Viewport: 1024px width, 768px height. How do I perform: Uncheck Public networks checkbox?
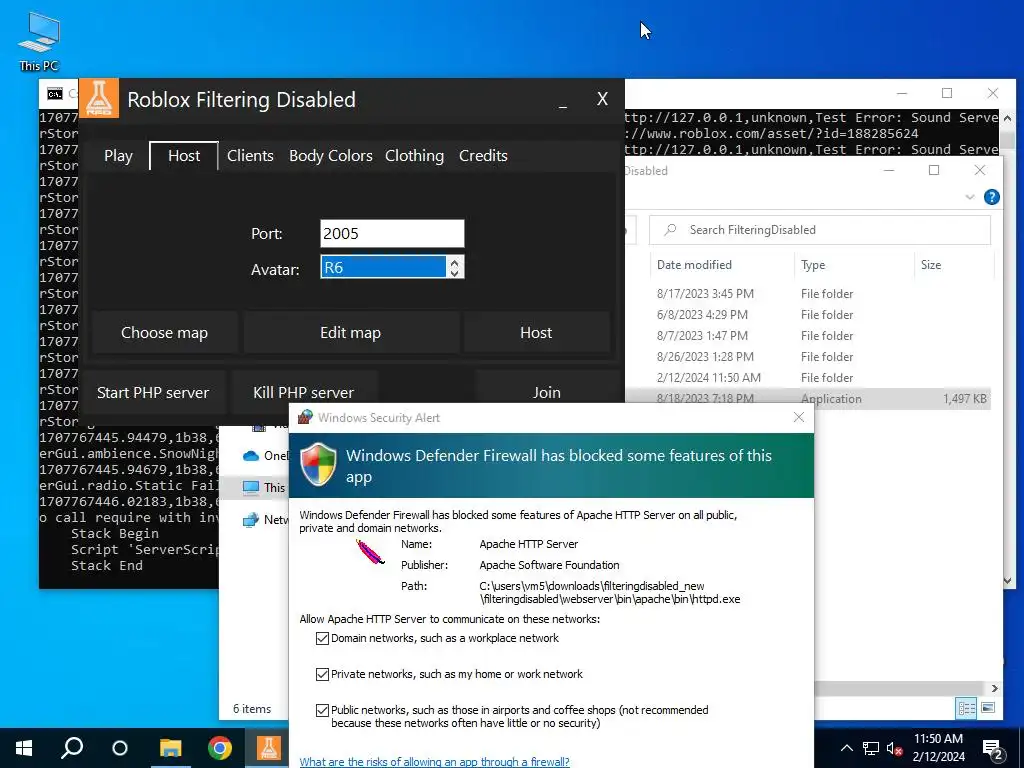[x=322, y=711]
